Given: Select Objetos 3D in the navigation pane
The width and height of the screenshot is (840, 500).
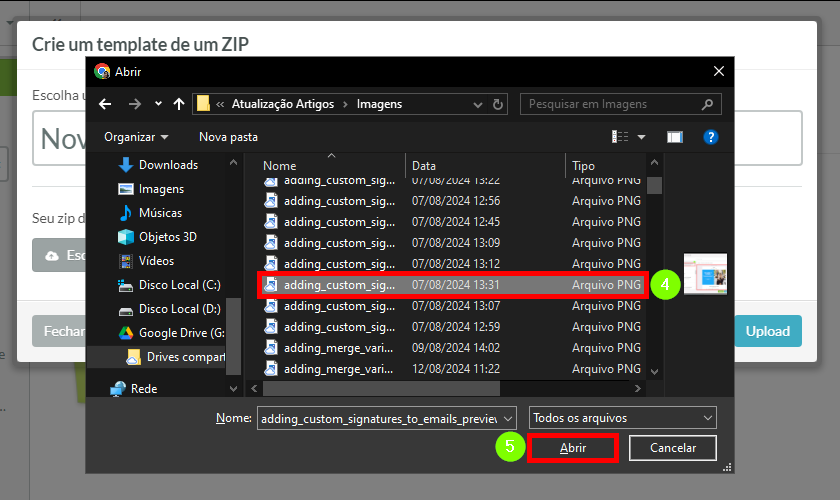Looking at the screenshot, I should pyautogui.click(x=158, y=237).
